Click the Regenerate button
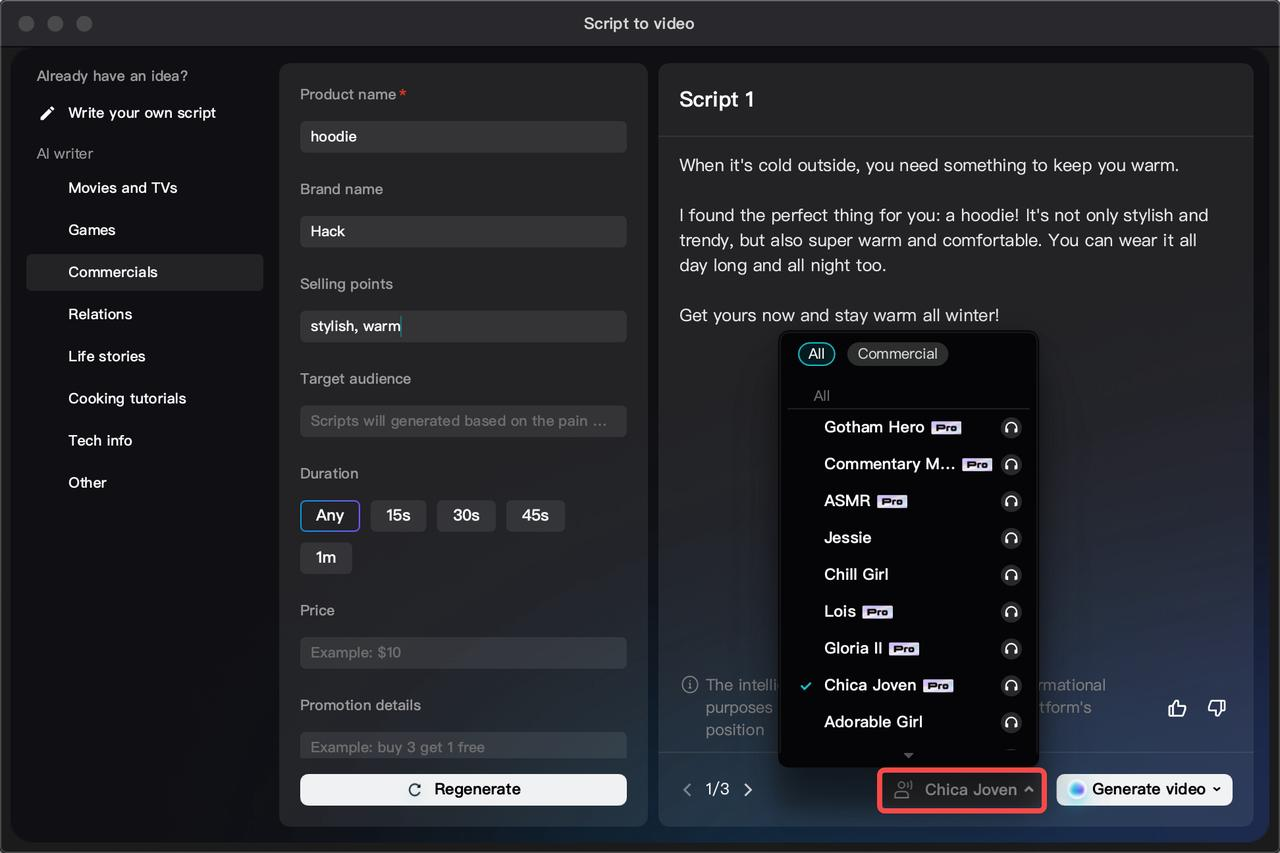1280x853 pixels. click(463, 789)
